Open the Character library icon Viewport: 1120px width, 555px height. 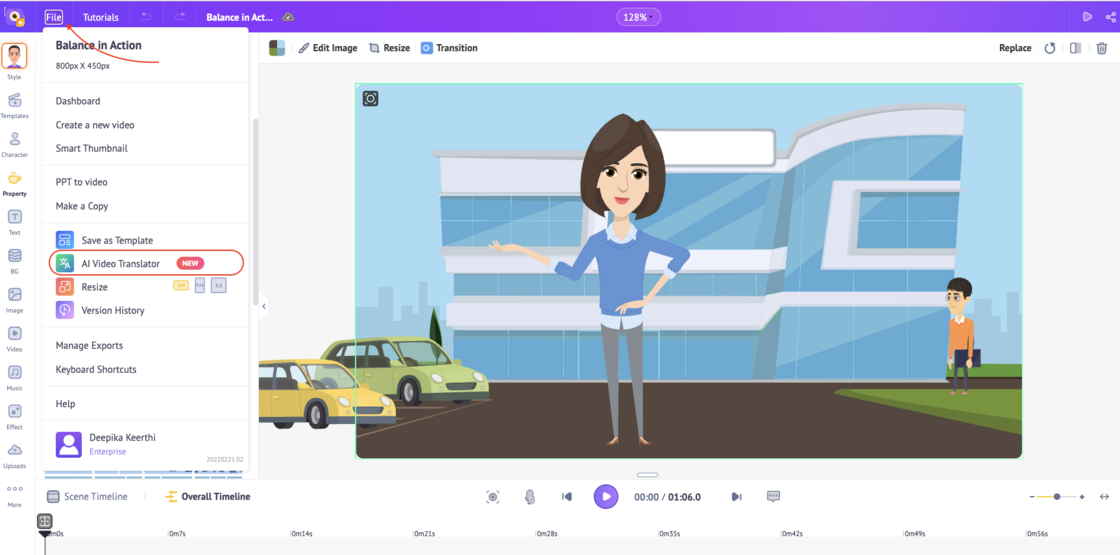pos(14,143)
